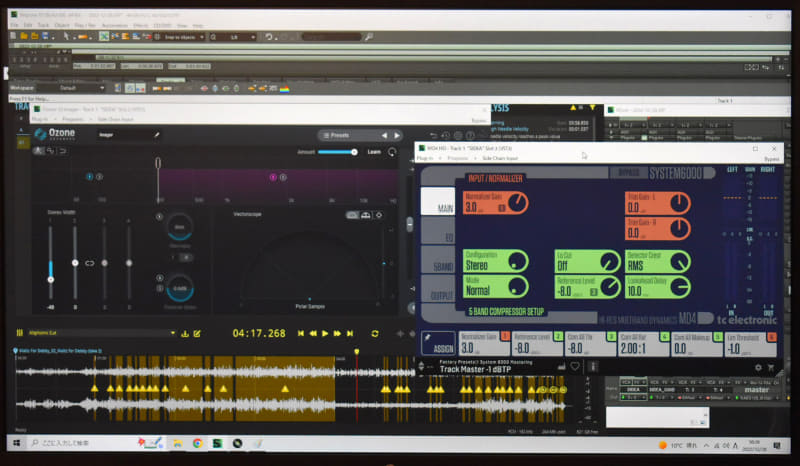The width and height of the screenshot is (800, 466).
Task: Toggle the Lissajous vectorscope mode button
Action: 379,215
